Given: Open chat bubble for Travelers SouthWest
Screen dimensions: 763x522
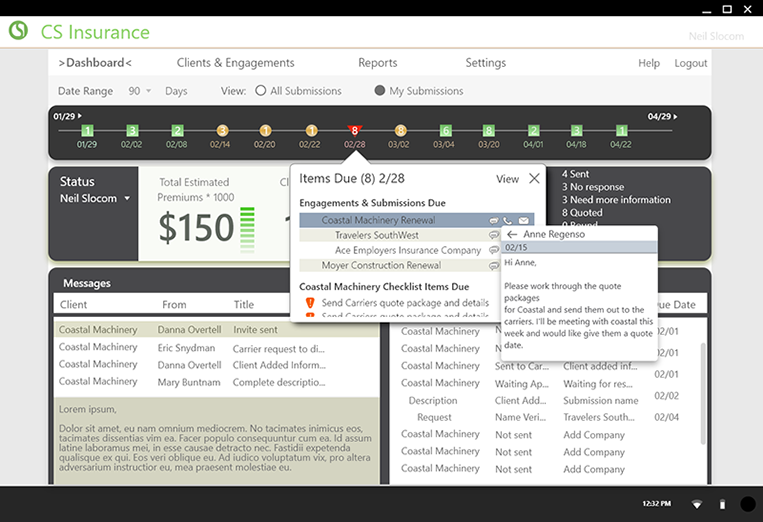Looking at the screenshot, I should (x=493, y=236).
